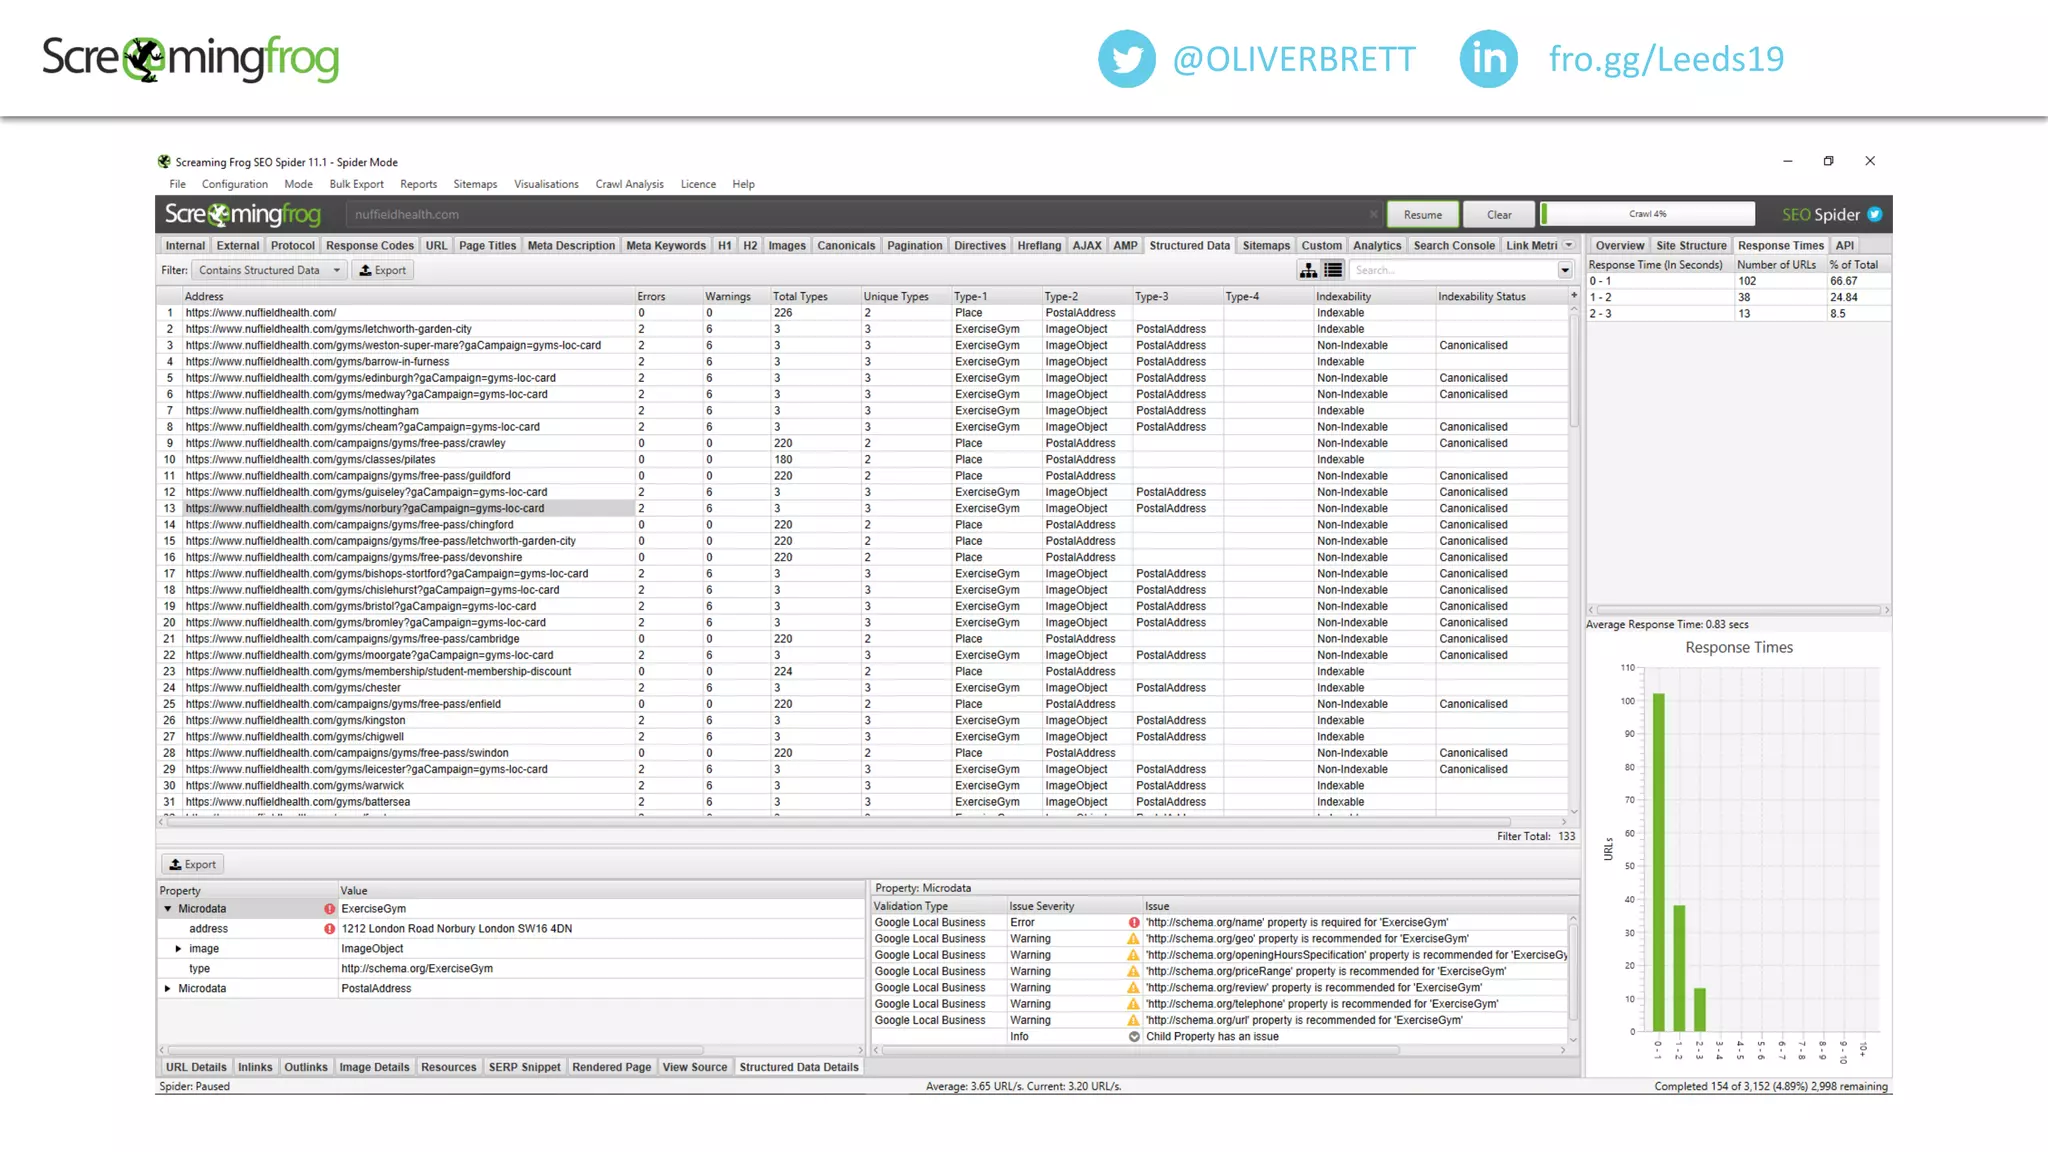Switch to tree view icon
Image resolution: width=2048 pixels, height=1152 pixels.
1308,270
